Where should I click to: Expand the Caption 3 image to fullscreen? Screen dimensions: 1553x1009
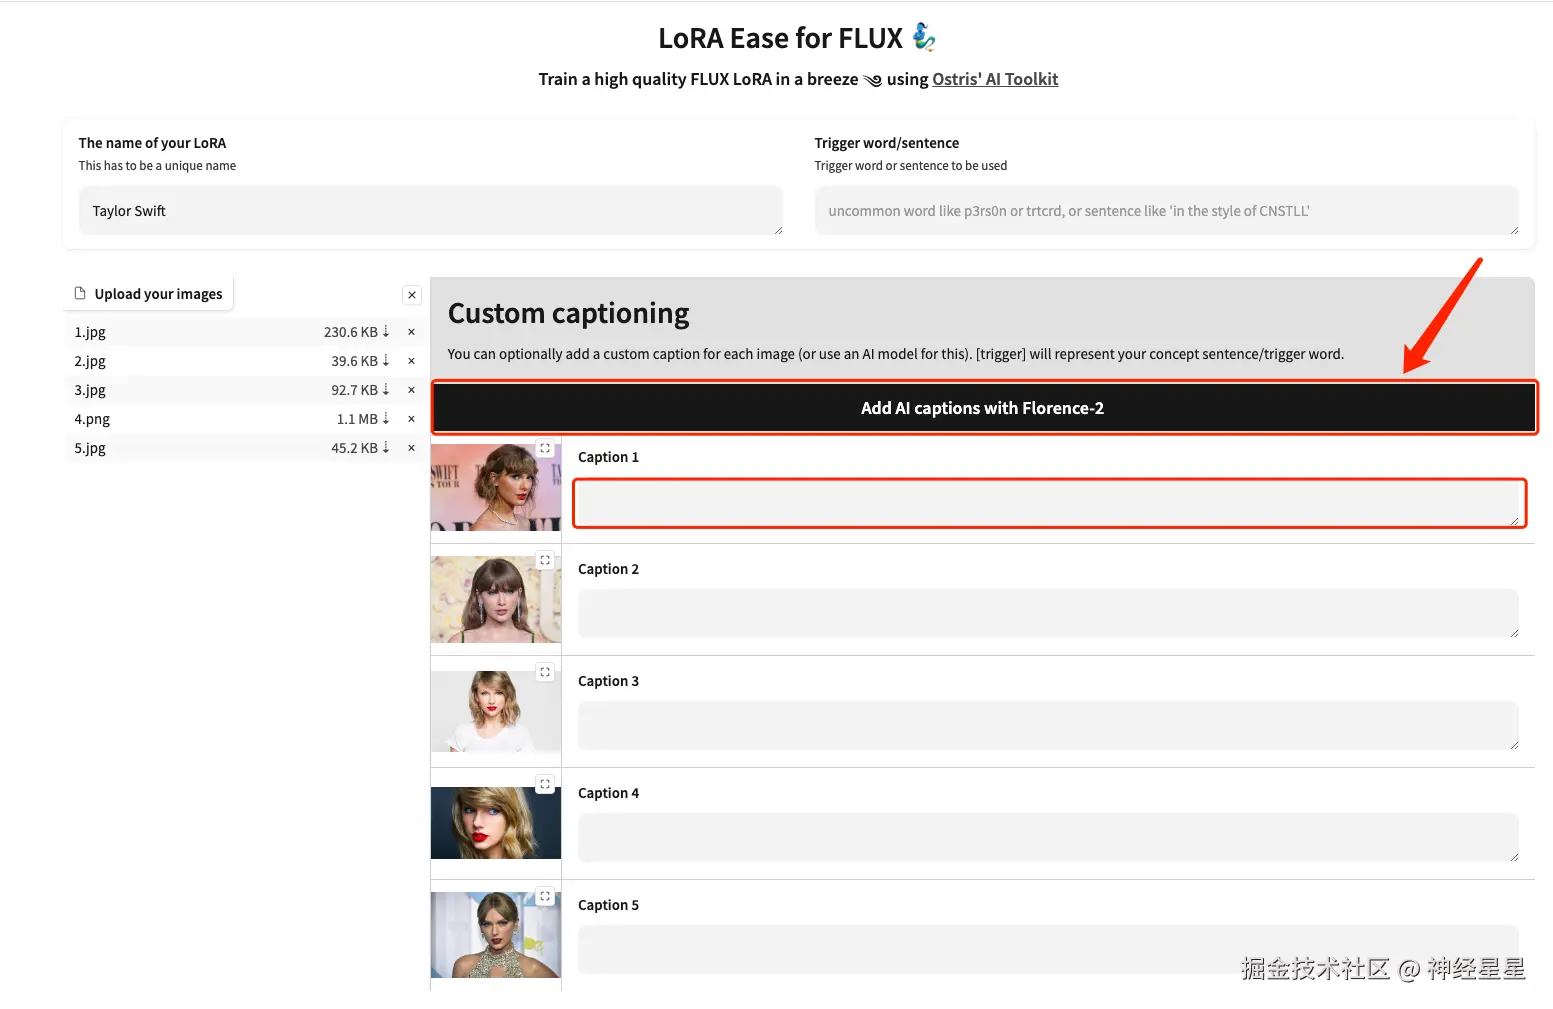tap(545, 673)
